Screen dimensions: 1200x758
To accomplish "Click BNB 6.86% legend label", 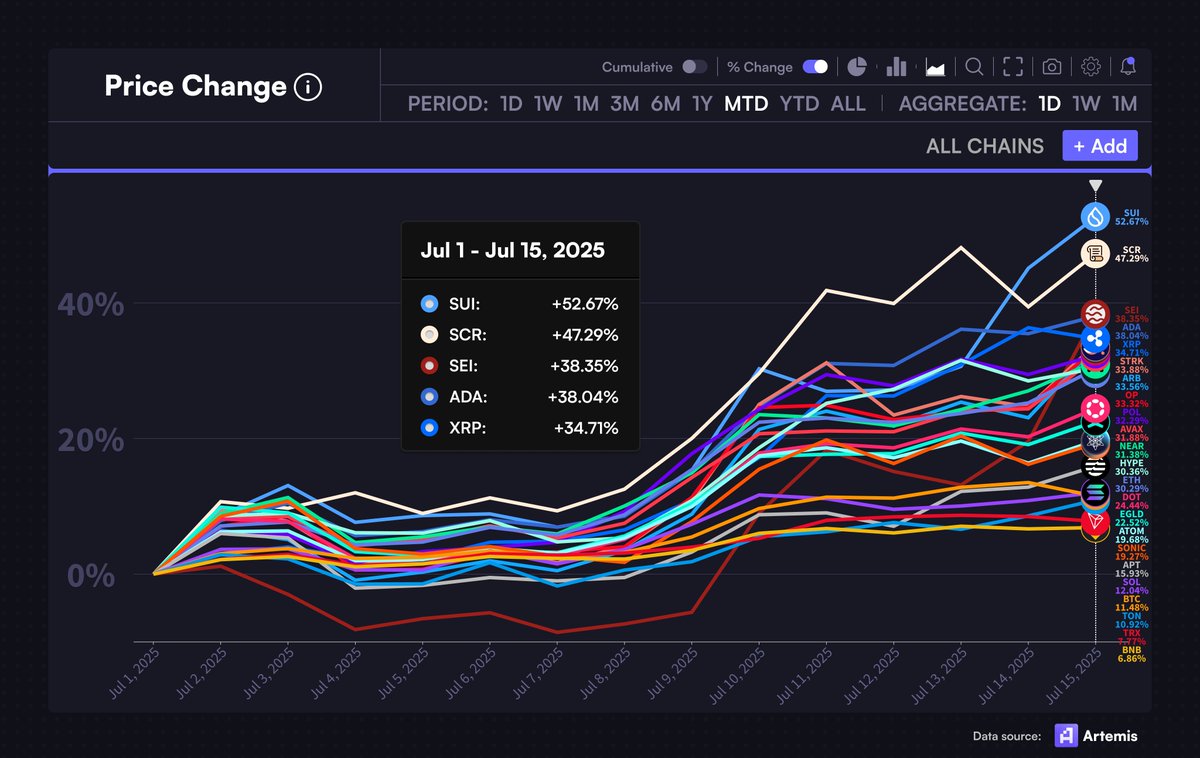I will click(x=1130, y=655).
